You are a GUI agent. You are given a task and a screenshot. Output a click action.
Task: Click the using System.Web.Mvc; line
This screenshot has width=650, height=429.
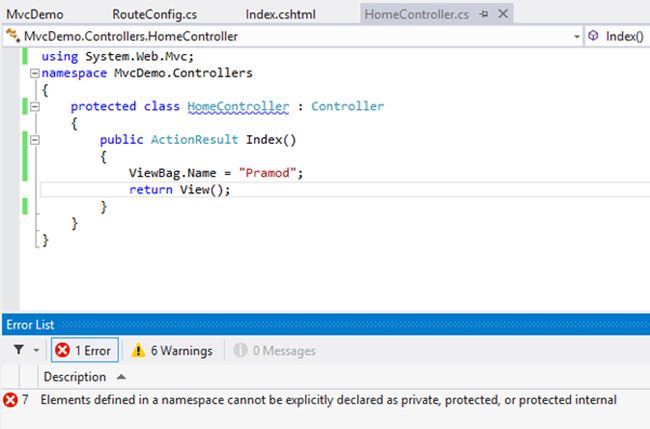pyautogui.click(x=117, y=57)
